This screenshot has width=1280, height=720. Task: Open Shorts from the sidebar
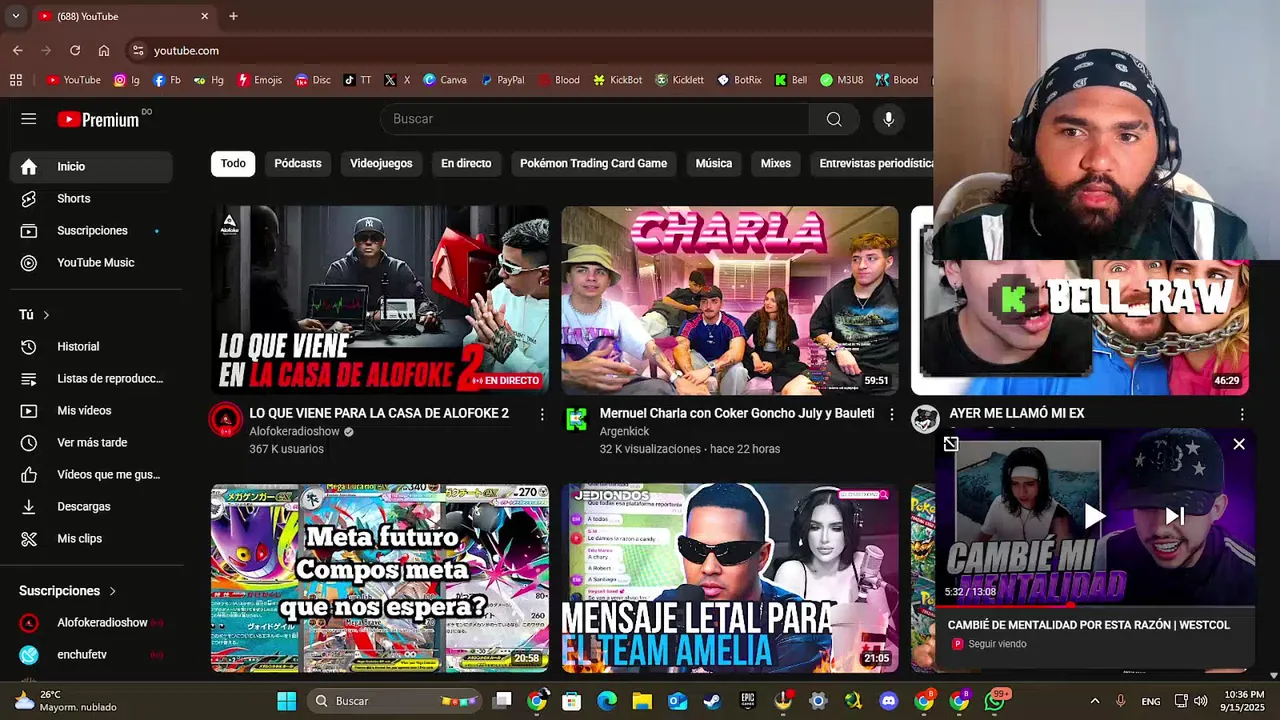pyautogui.click(x=91, y=199)
